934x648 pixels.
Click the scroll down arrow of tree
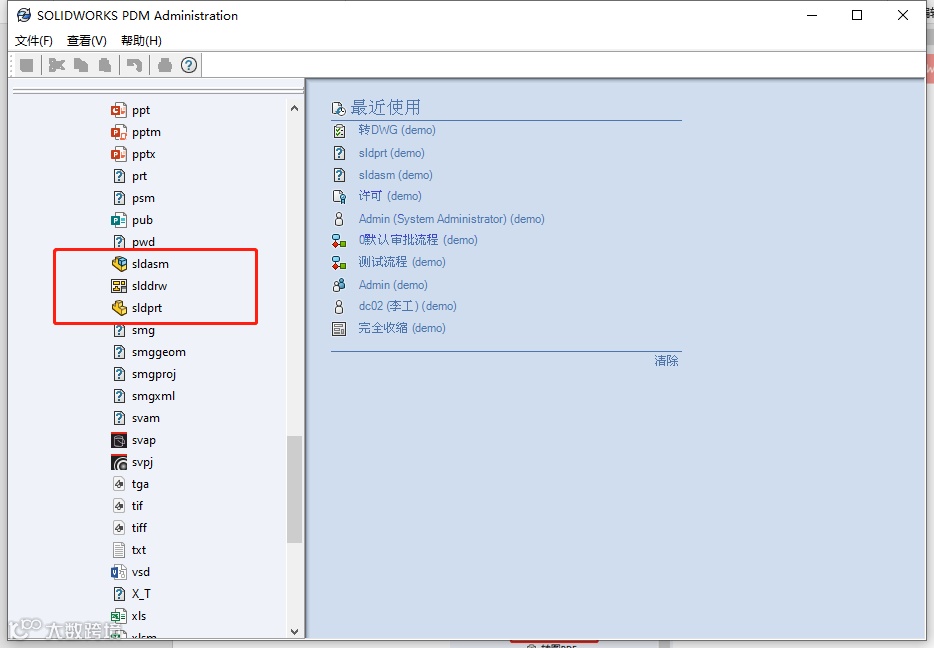pos(294,631)
